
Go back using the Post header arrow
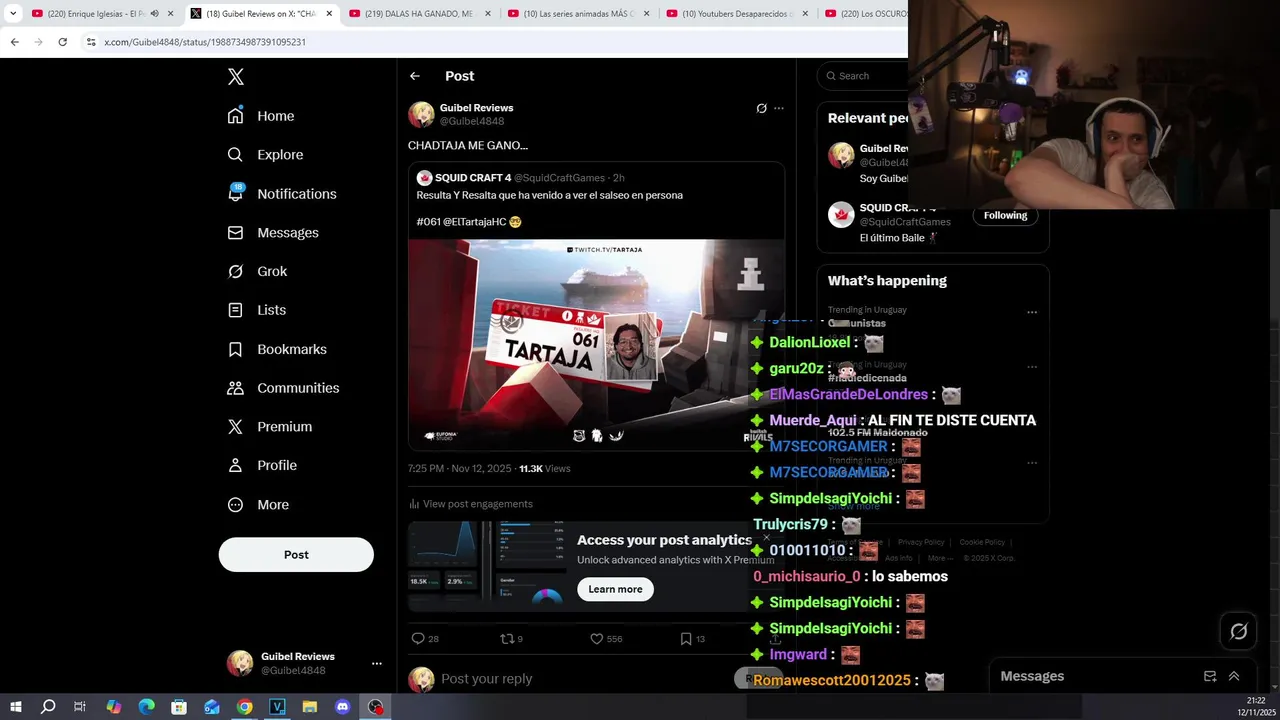(415, 76)
